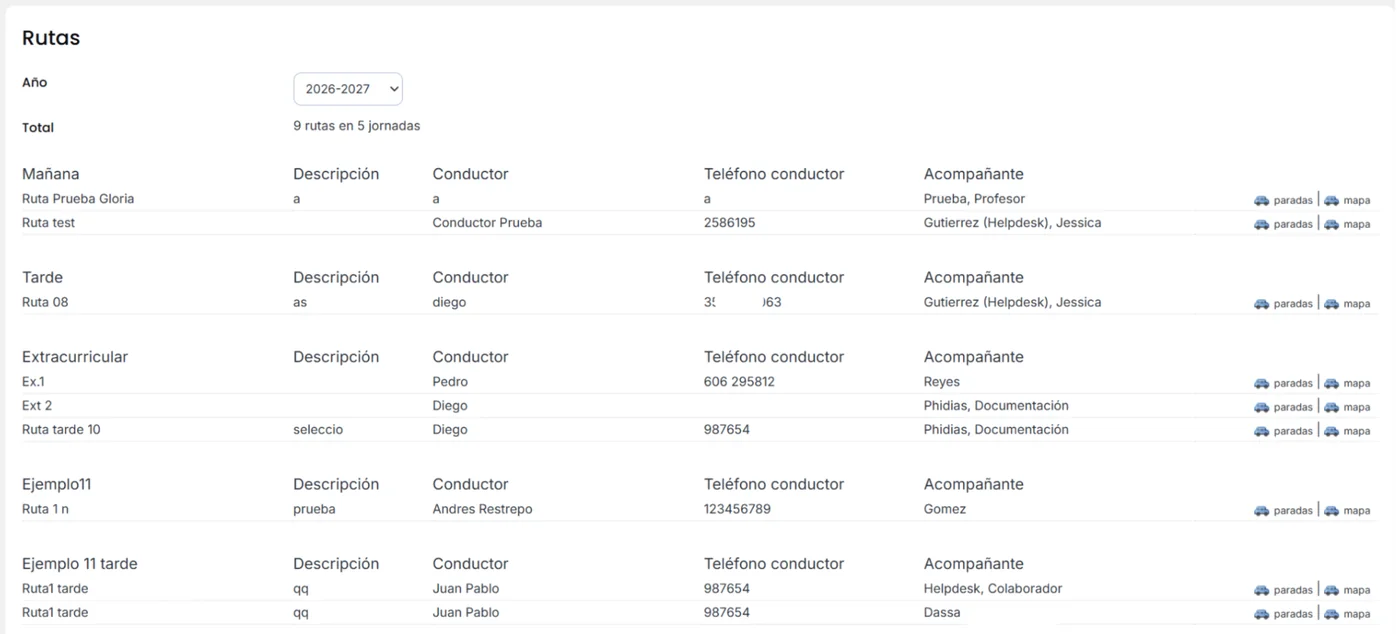Select the Ruta Prueba Gloria route name
Viewport: 1400px width, 634px height.
click(x=78, y=199)
